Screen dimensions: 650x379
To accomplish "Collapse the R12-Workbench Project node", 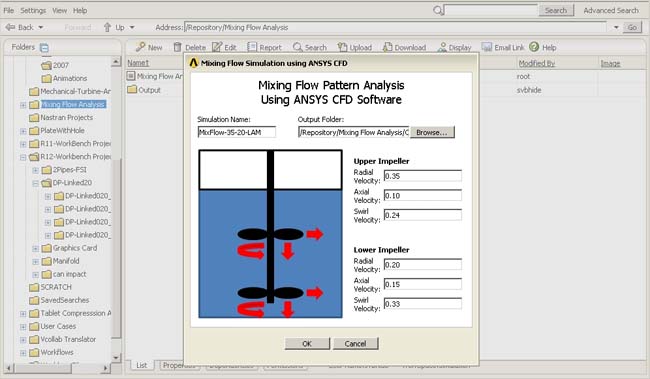I will (23, 157).
